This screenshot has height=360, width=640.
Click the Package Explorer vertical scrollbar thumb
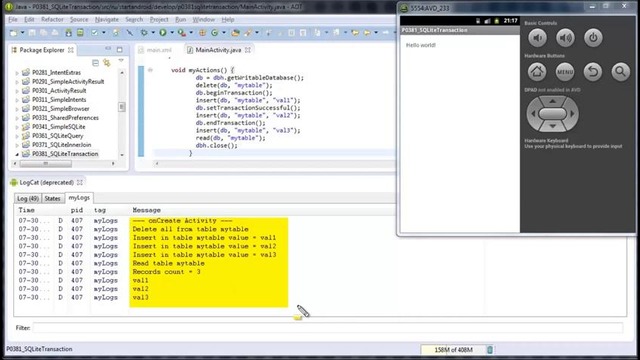click(122, 107)
